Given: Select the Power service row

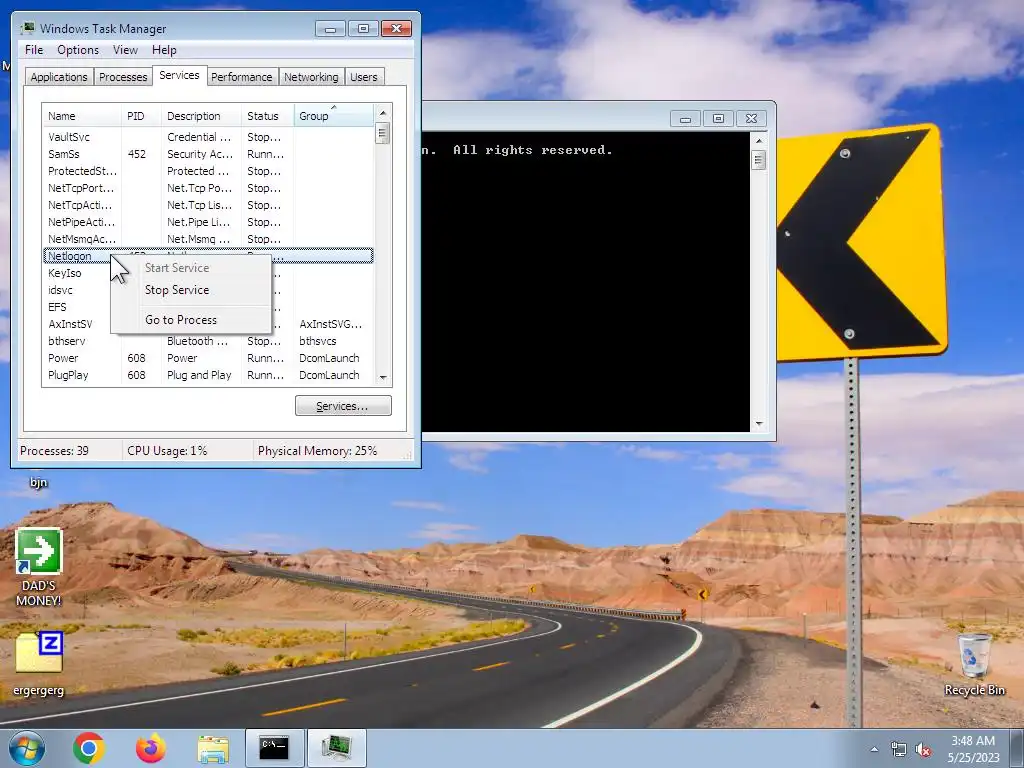Looking at the screenshot, I should [x=208, y=358].
